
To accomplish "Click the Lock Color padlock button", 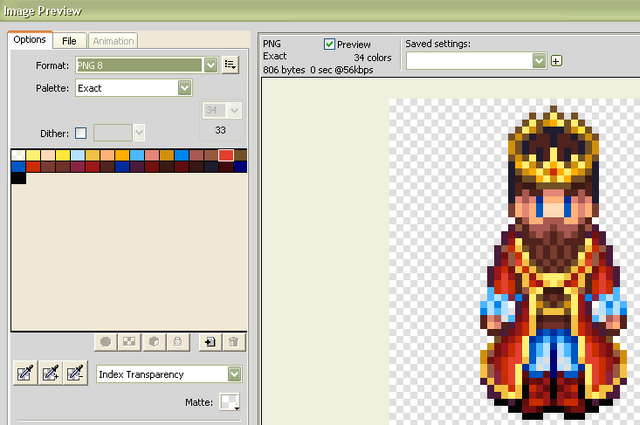I will (x=178, y=342).
